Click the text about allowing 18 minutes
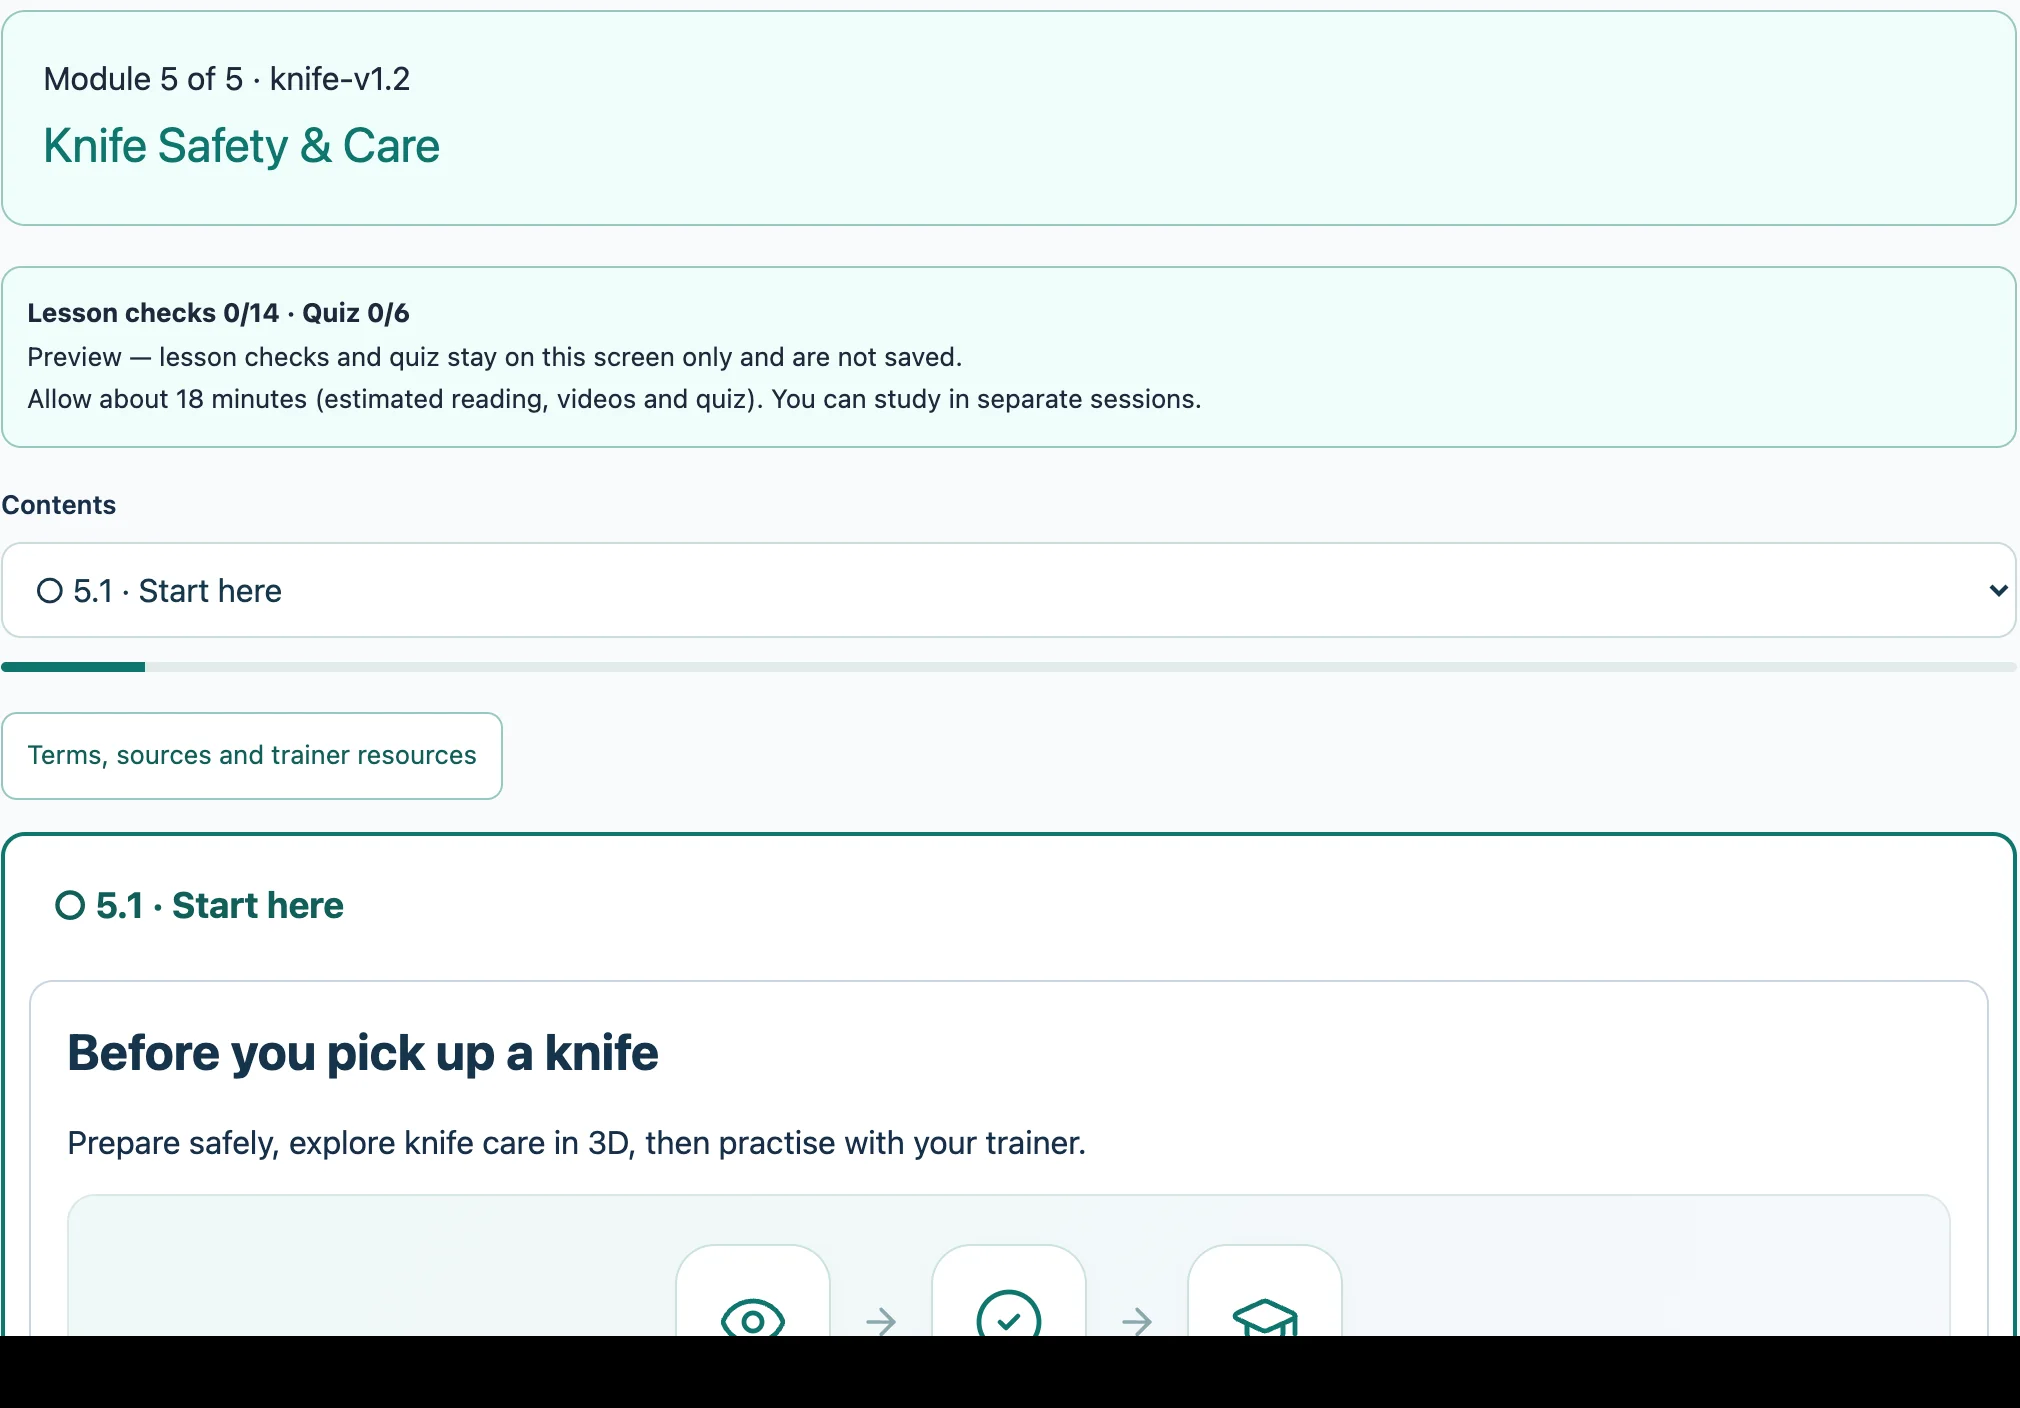This screenshot has width=2020, height=1408. click(x=614, y=399)
